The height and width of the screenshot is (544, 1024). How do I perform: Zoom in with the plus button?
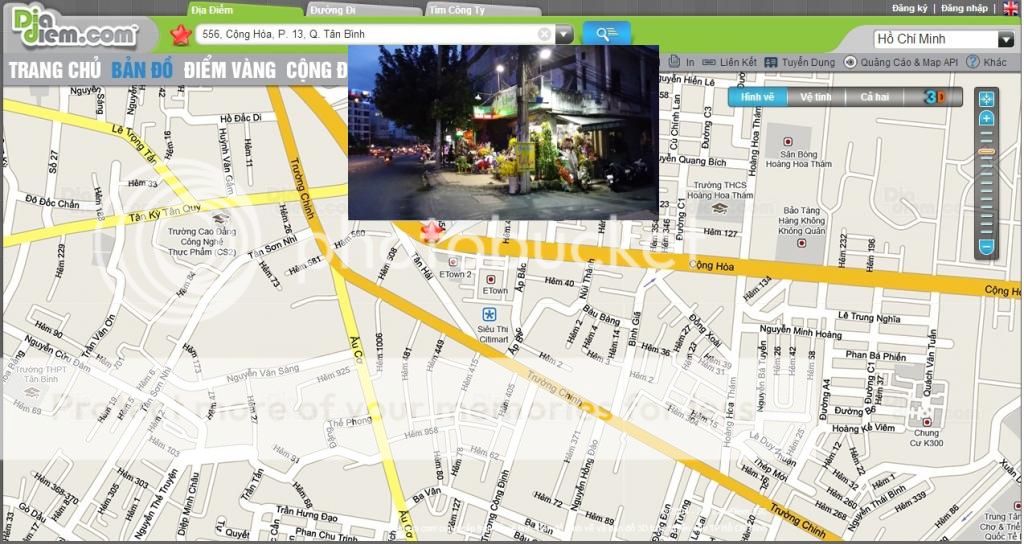pos(986,119)
